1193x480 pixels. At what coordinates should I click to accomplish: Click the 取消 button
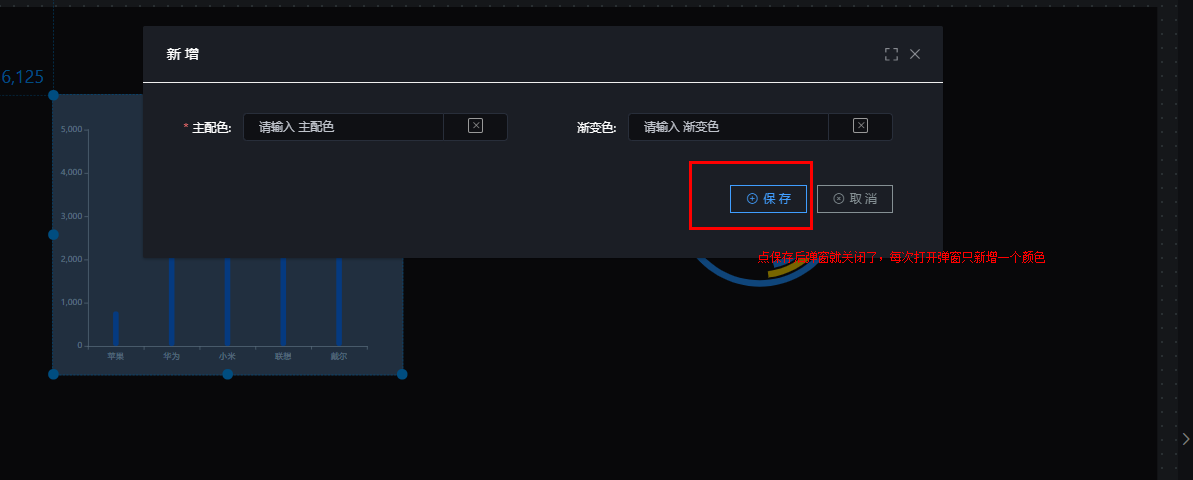click(854, 199)
